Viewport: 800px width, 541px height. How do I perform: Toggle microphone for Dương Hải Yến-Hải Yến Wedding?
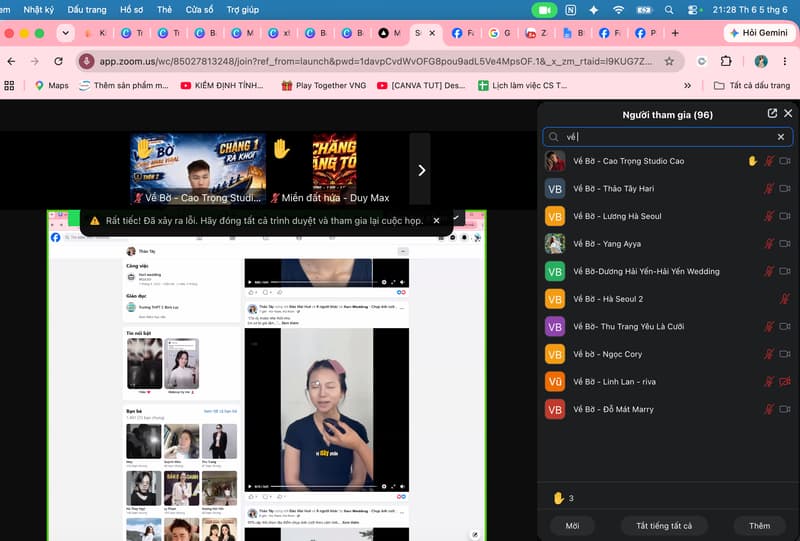point(769,272)
